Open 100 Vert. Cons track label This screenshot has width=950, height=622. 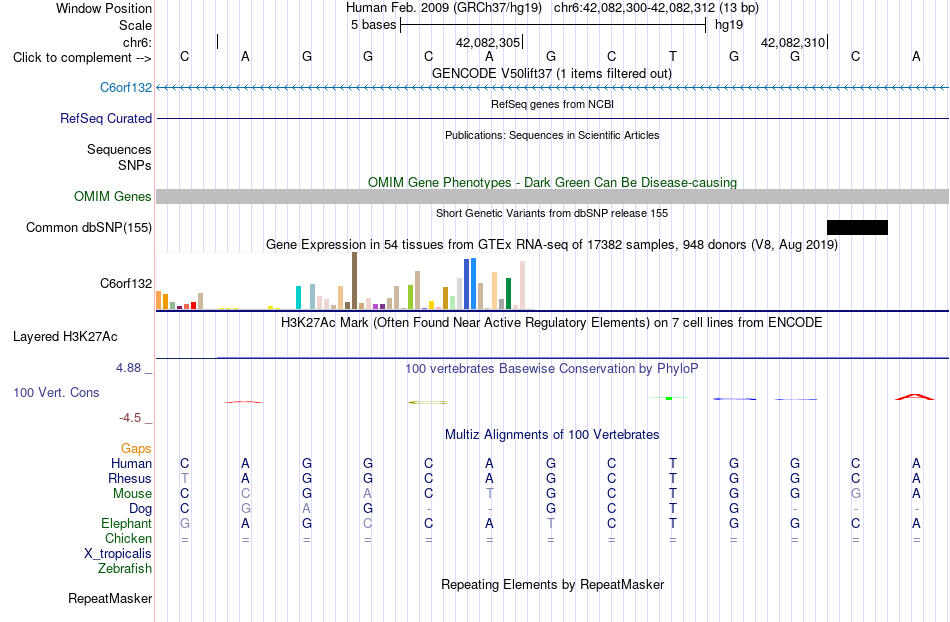56,392
